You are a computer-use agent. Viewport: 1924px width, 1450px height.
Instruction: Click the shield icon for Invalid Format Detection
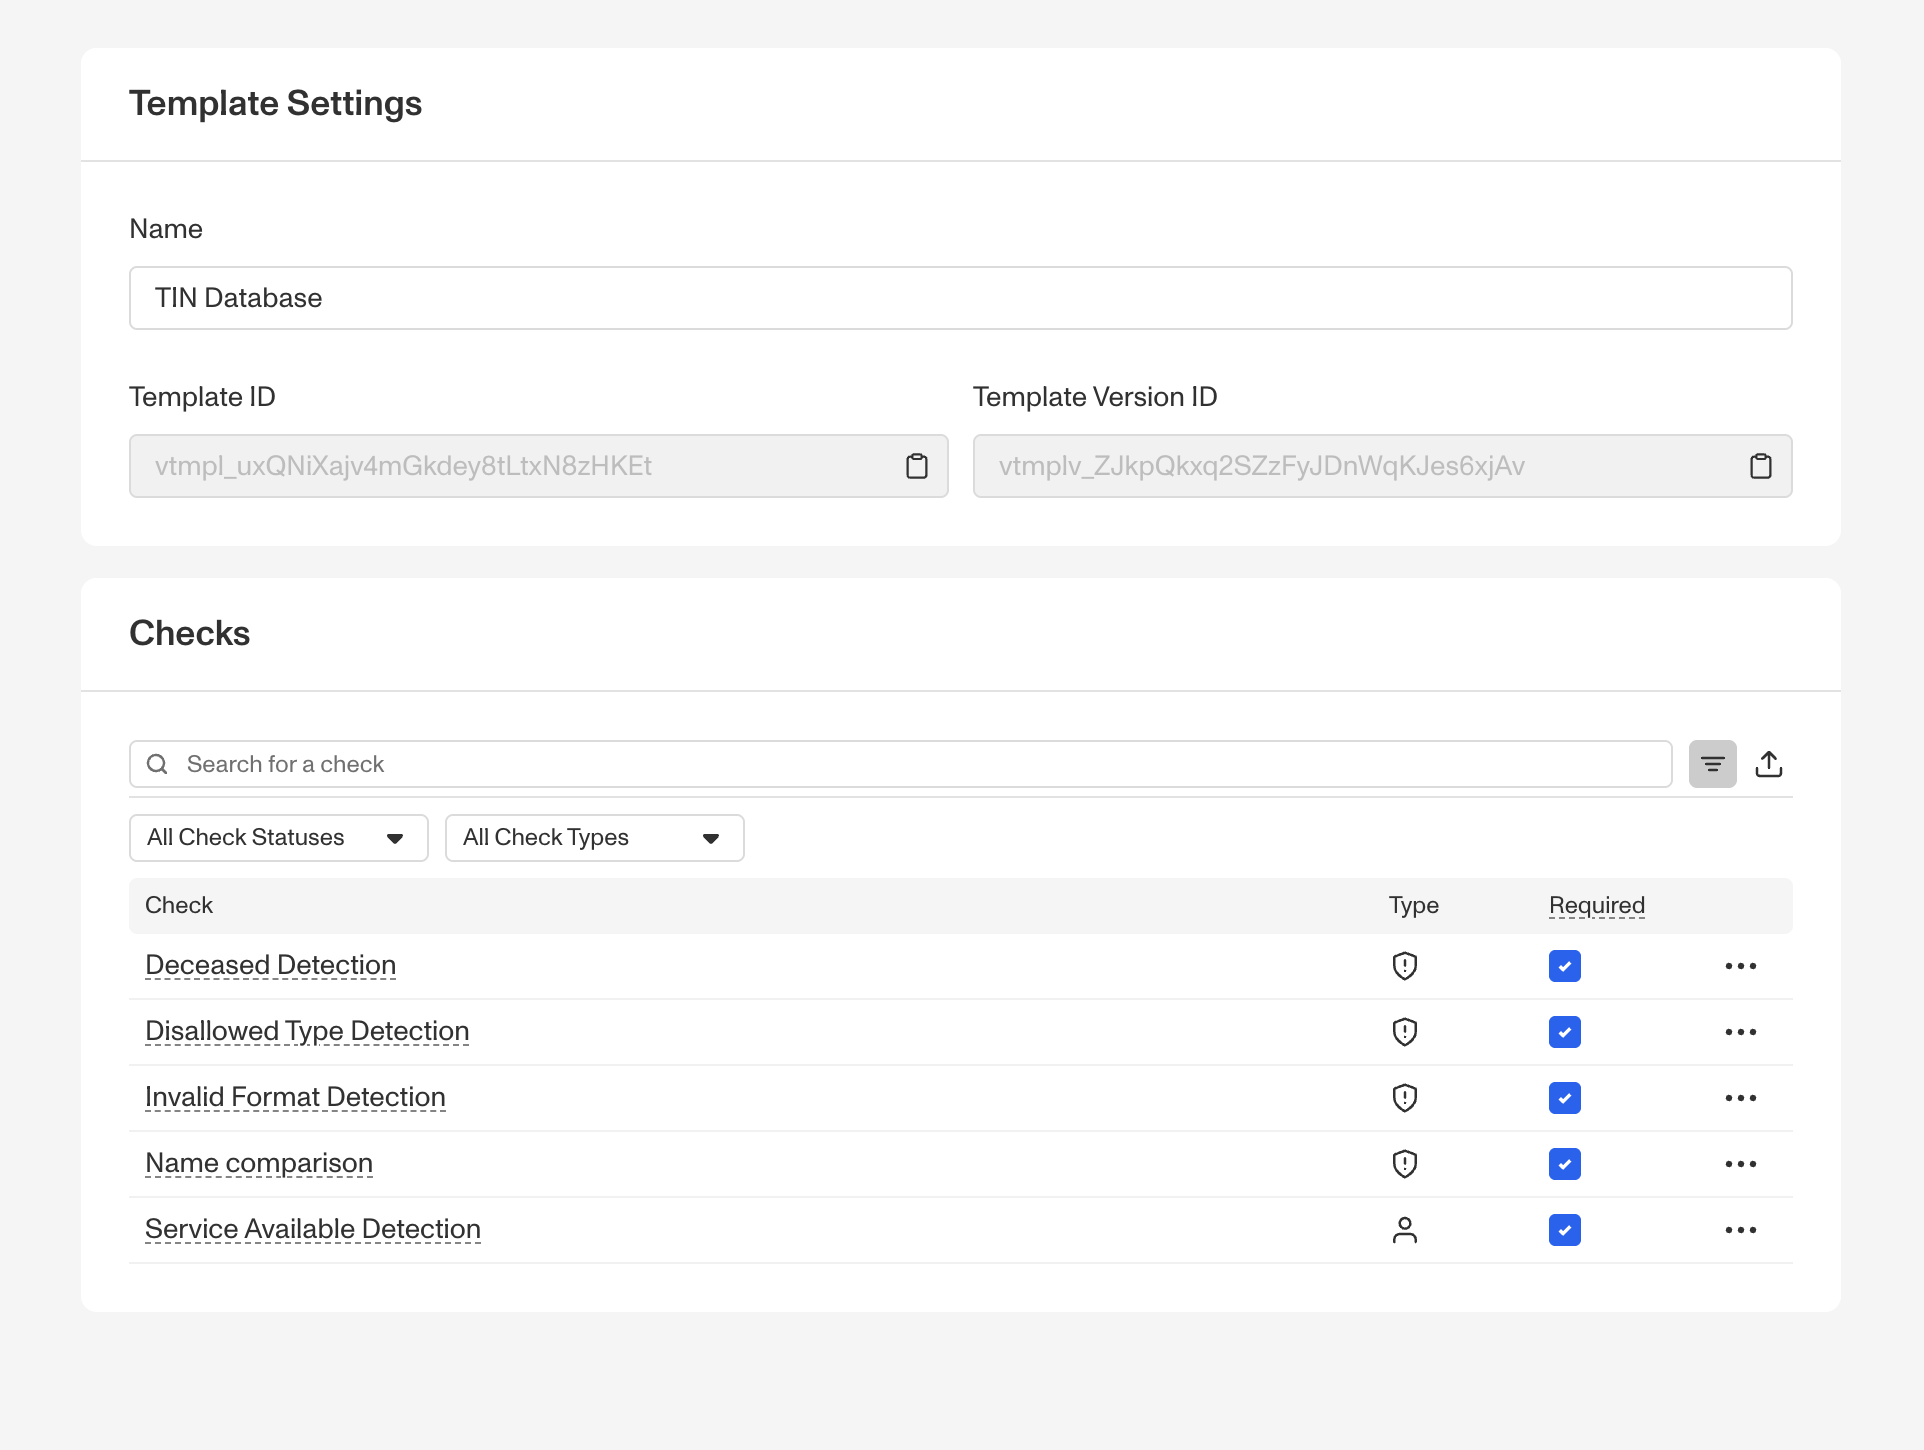point(1404,1098)
